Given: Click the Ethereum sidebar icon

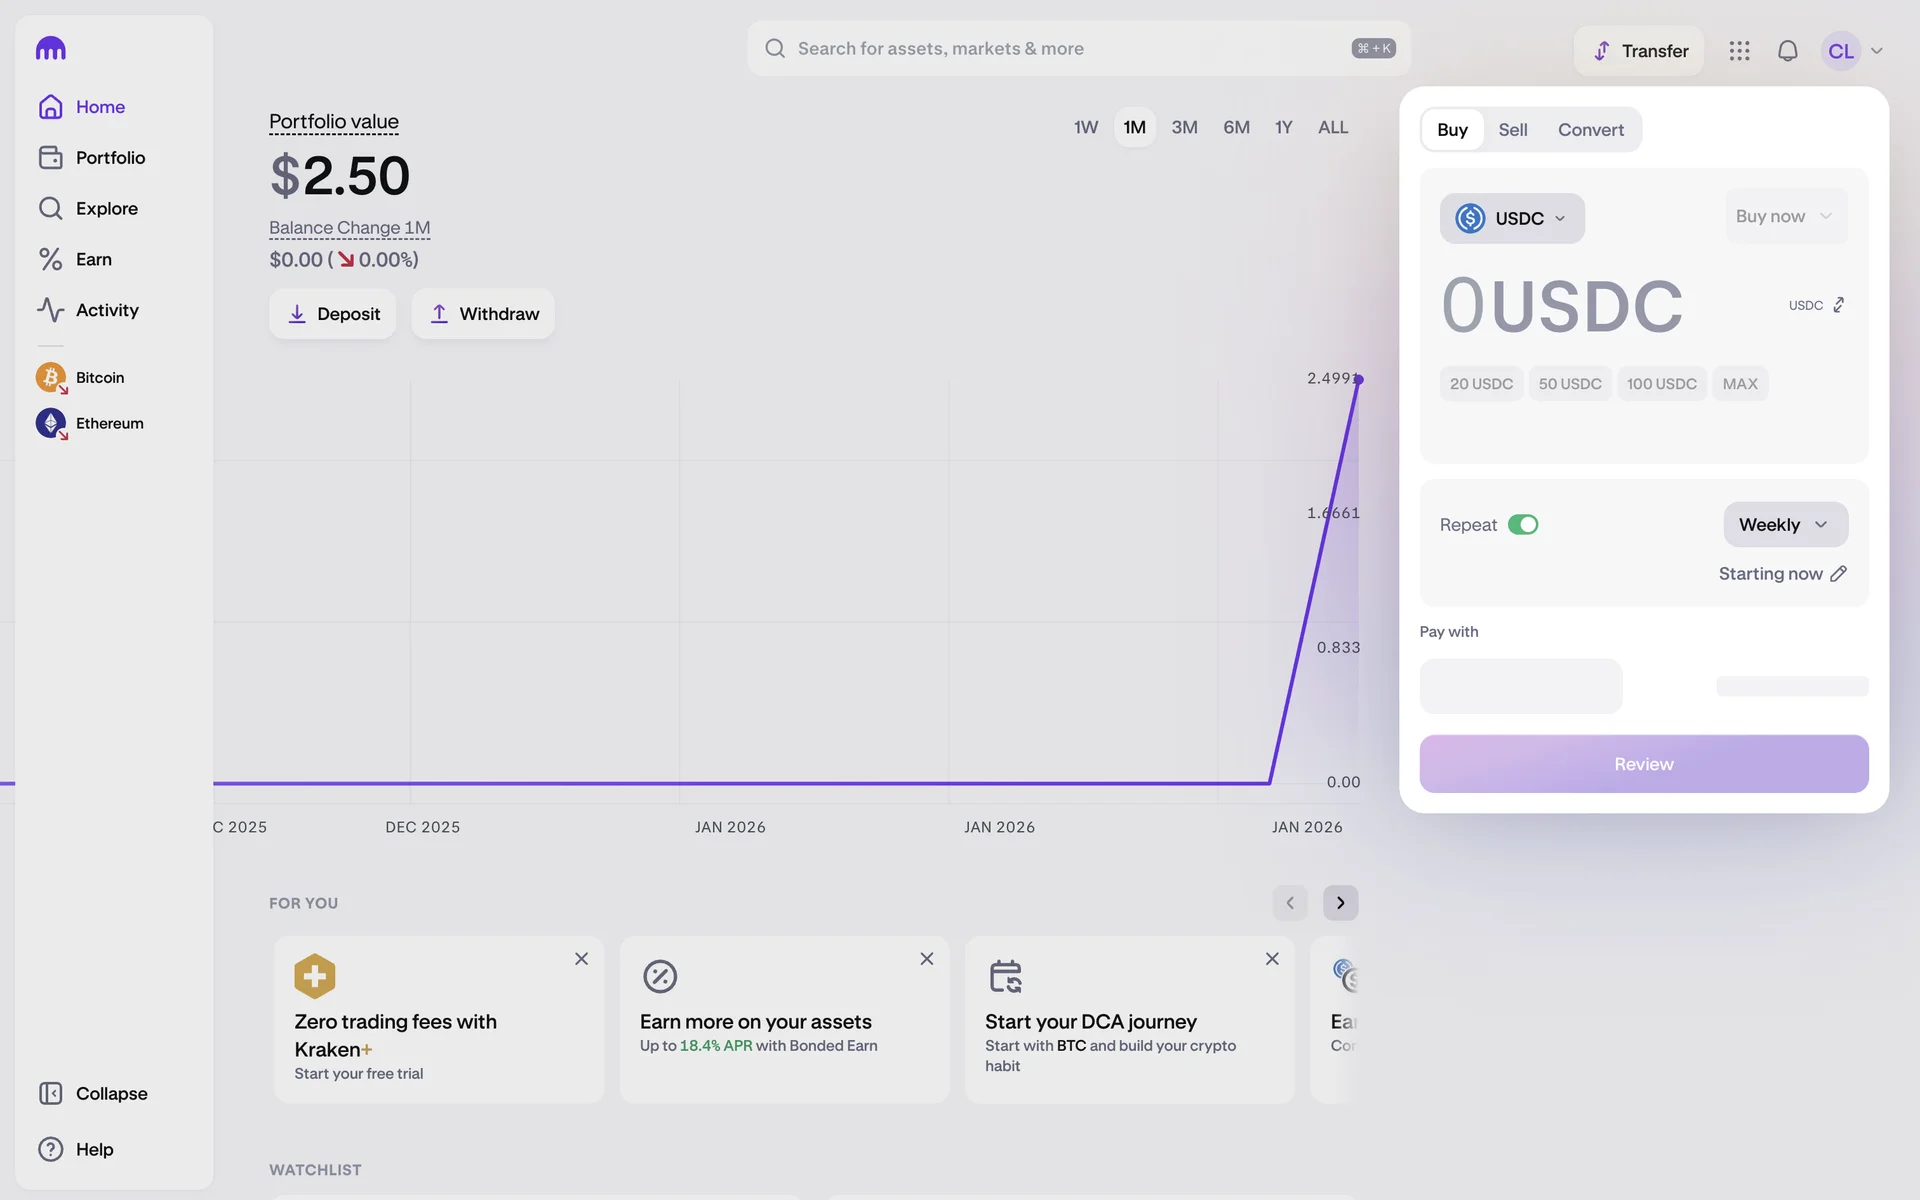Looking at the screenshot, I should [x=50, y=423].
